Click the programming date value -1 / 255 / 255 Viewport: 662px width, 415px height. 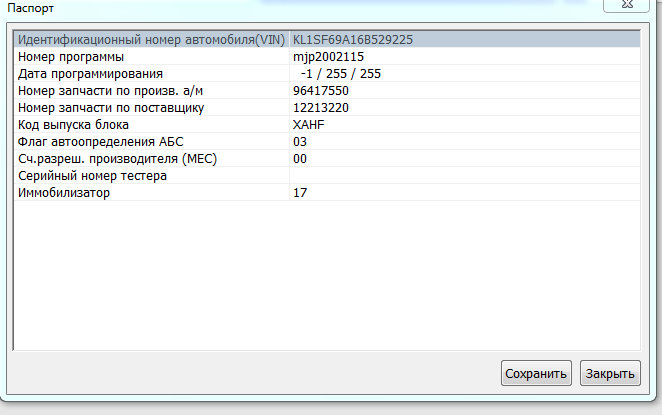point(340,74)
